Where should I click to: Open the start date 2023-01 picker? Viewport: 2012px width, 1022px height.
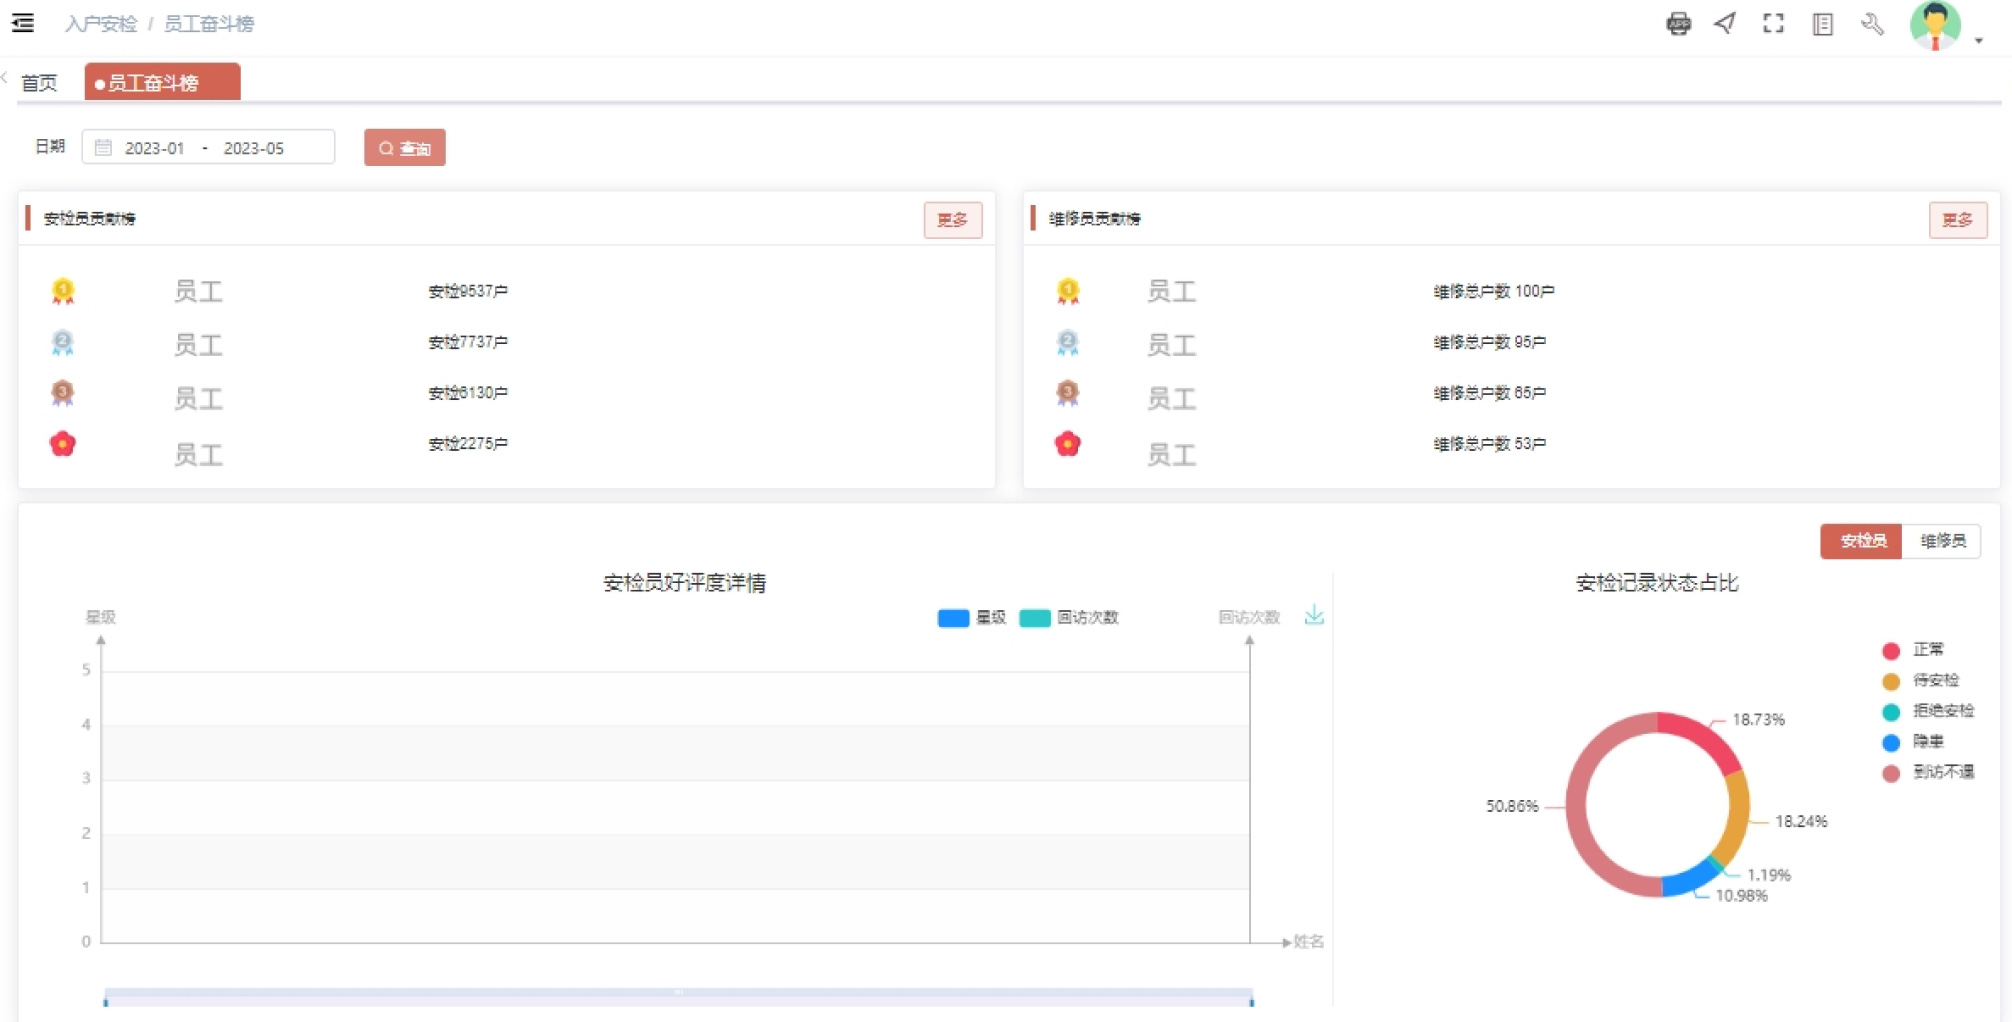click(x=154, y=148)
